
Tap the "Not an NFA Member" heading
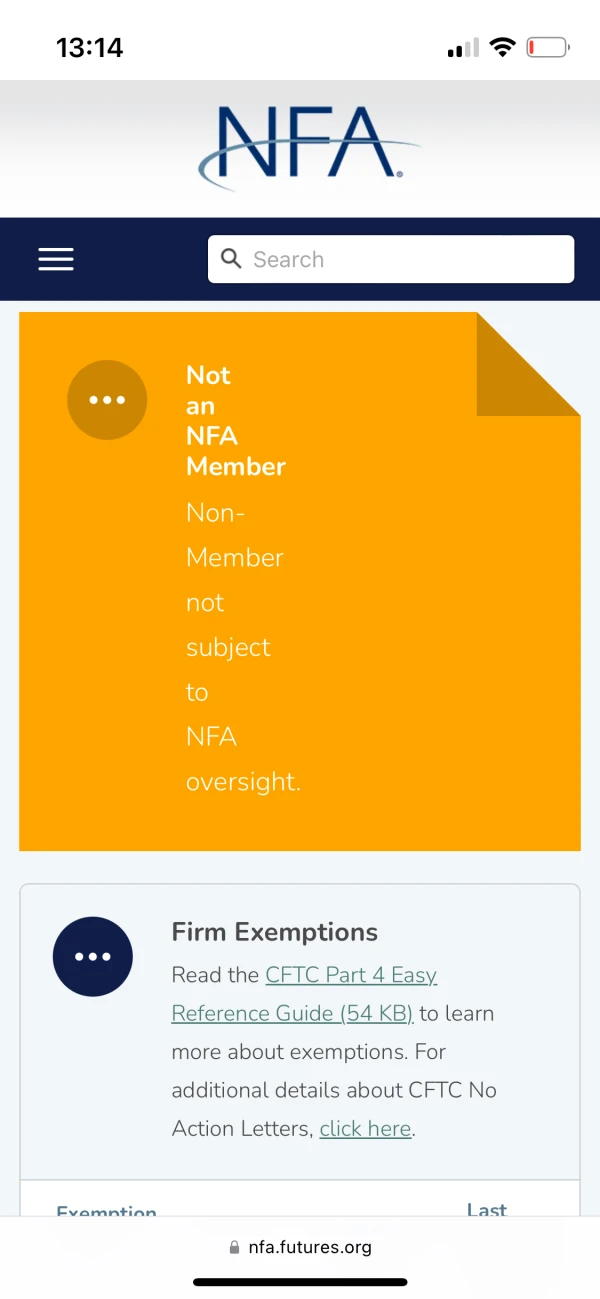236,420
